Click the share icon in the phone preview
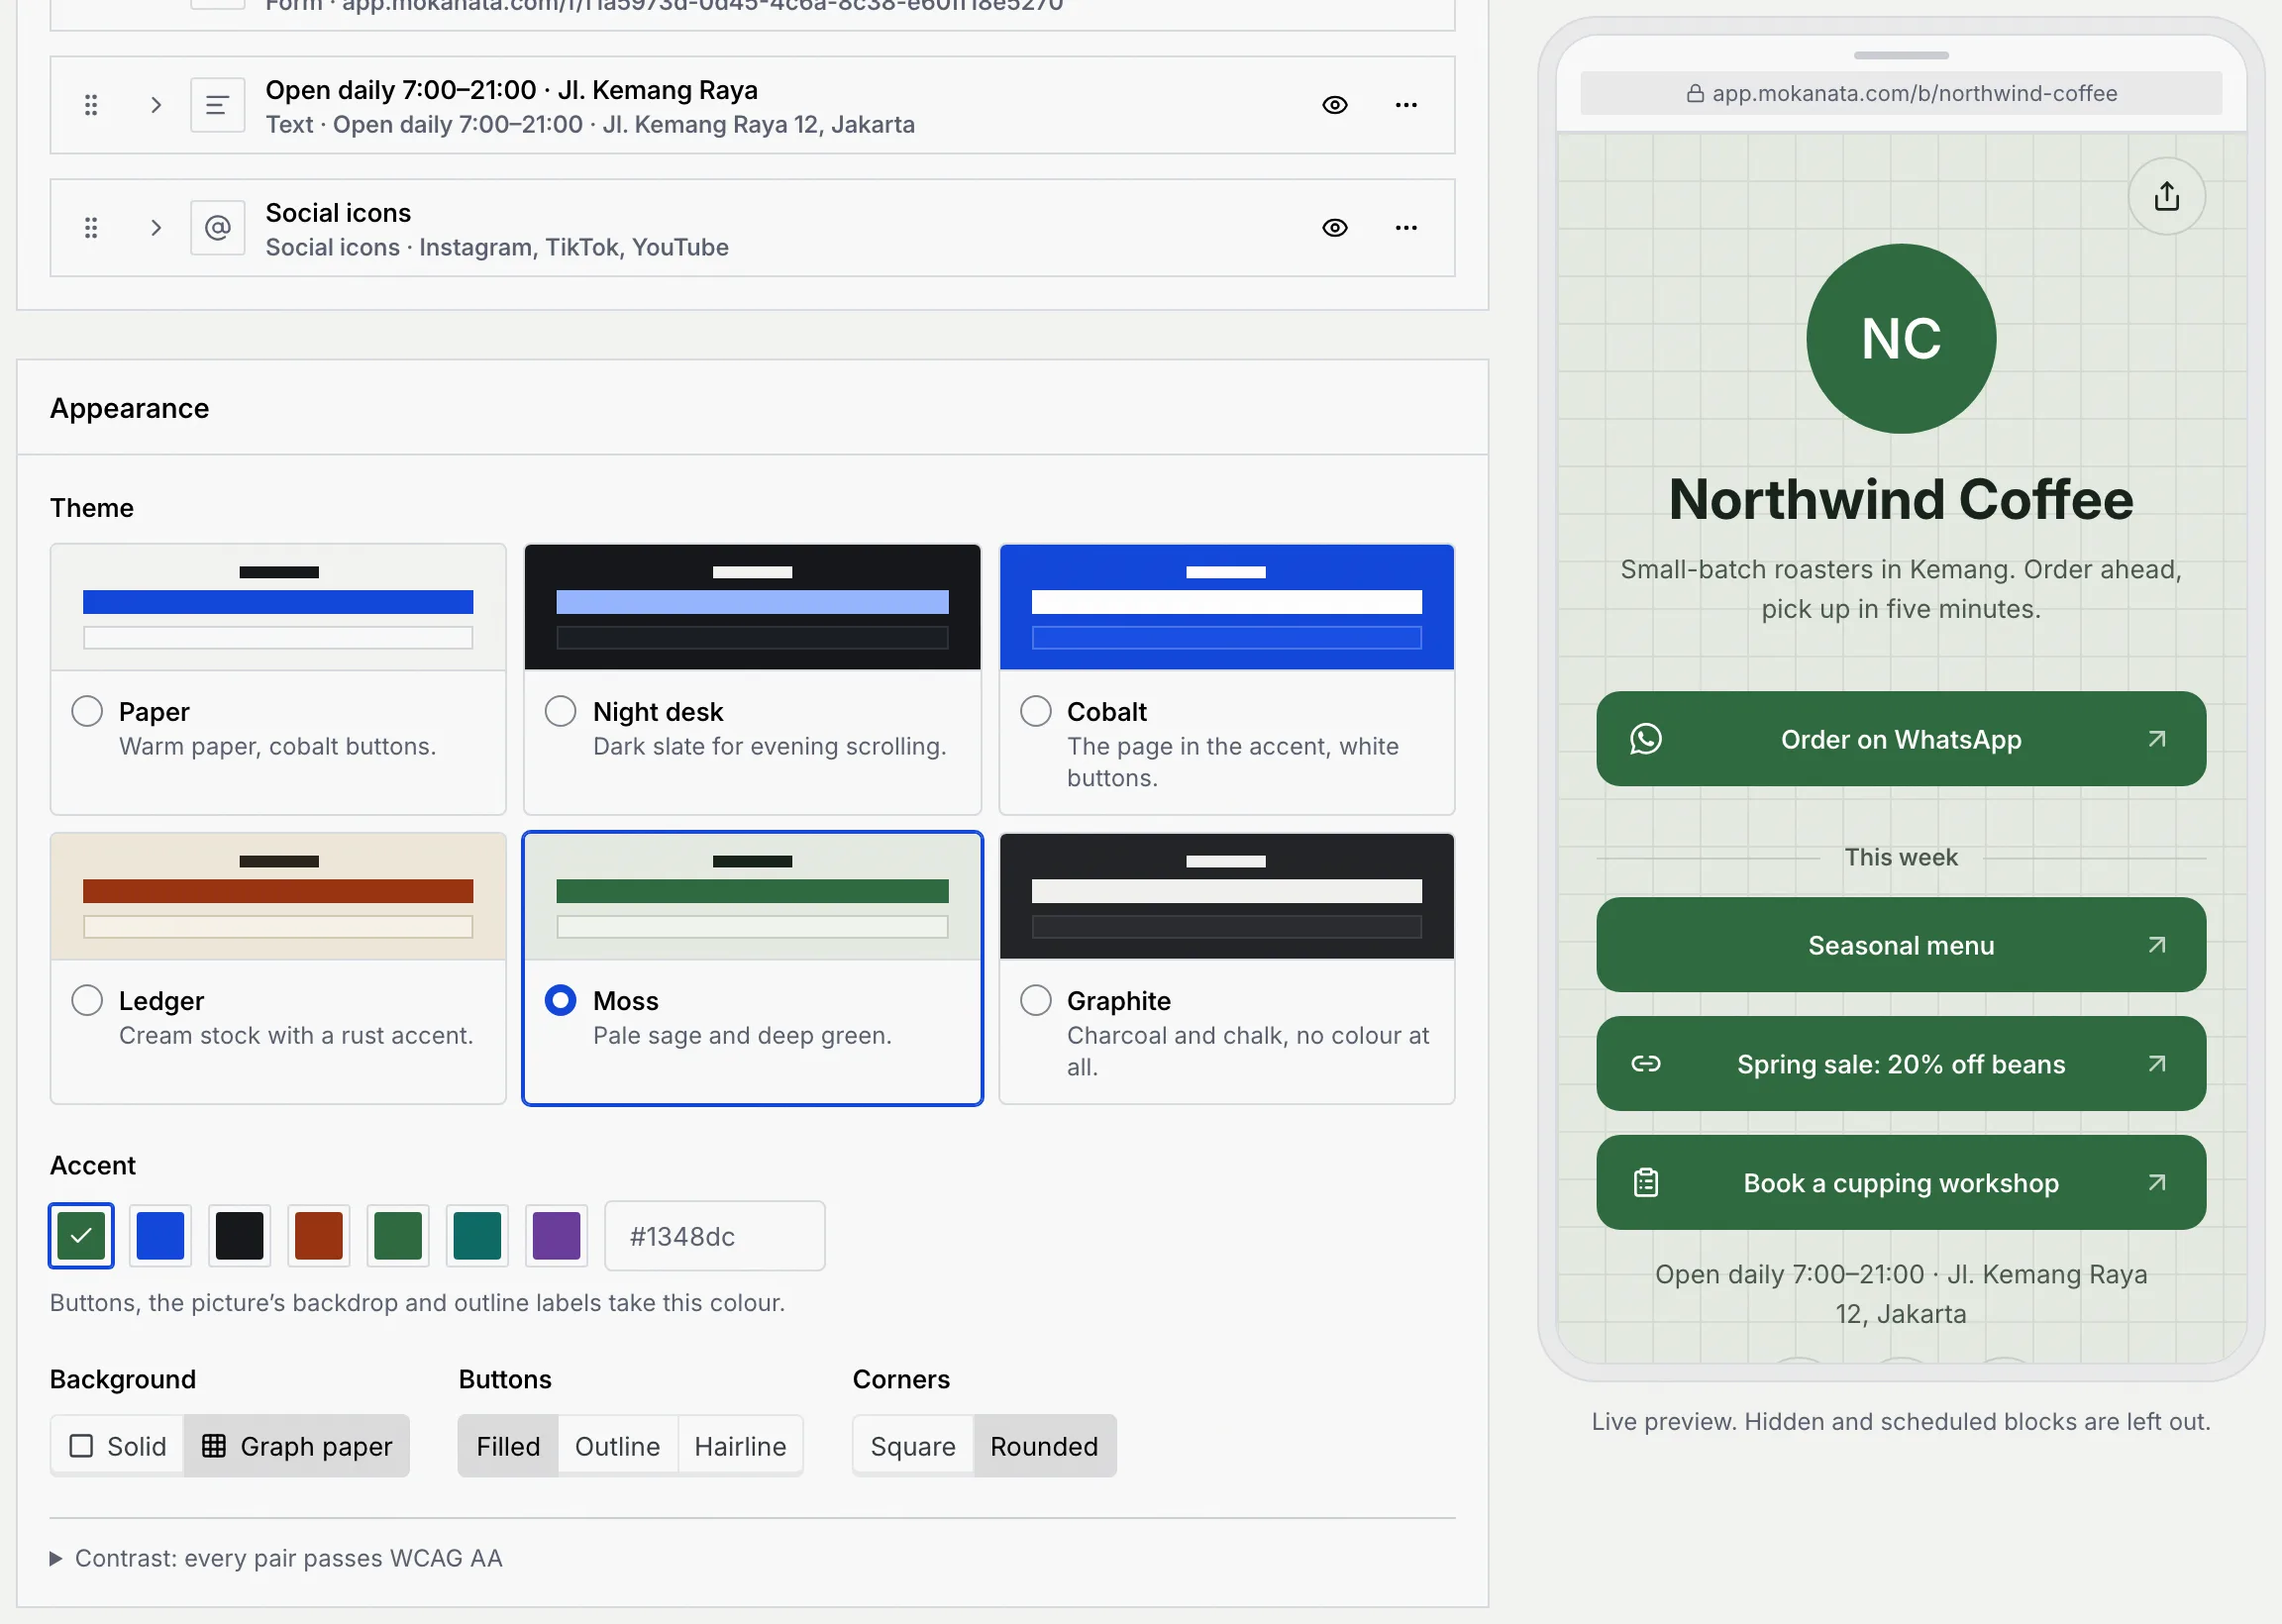The width and height of the screenshot is (2282, 1624). pyautogui.click(x=2166, y=196)
